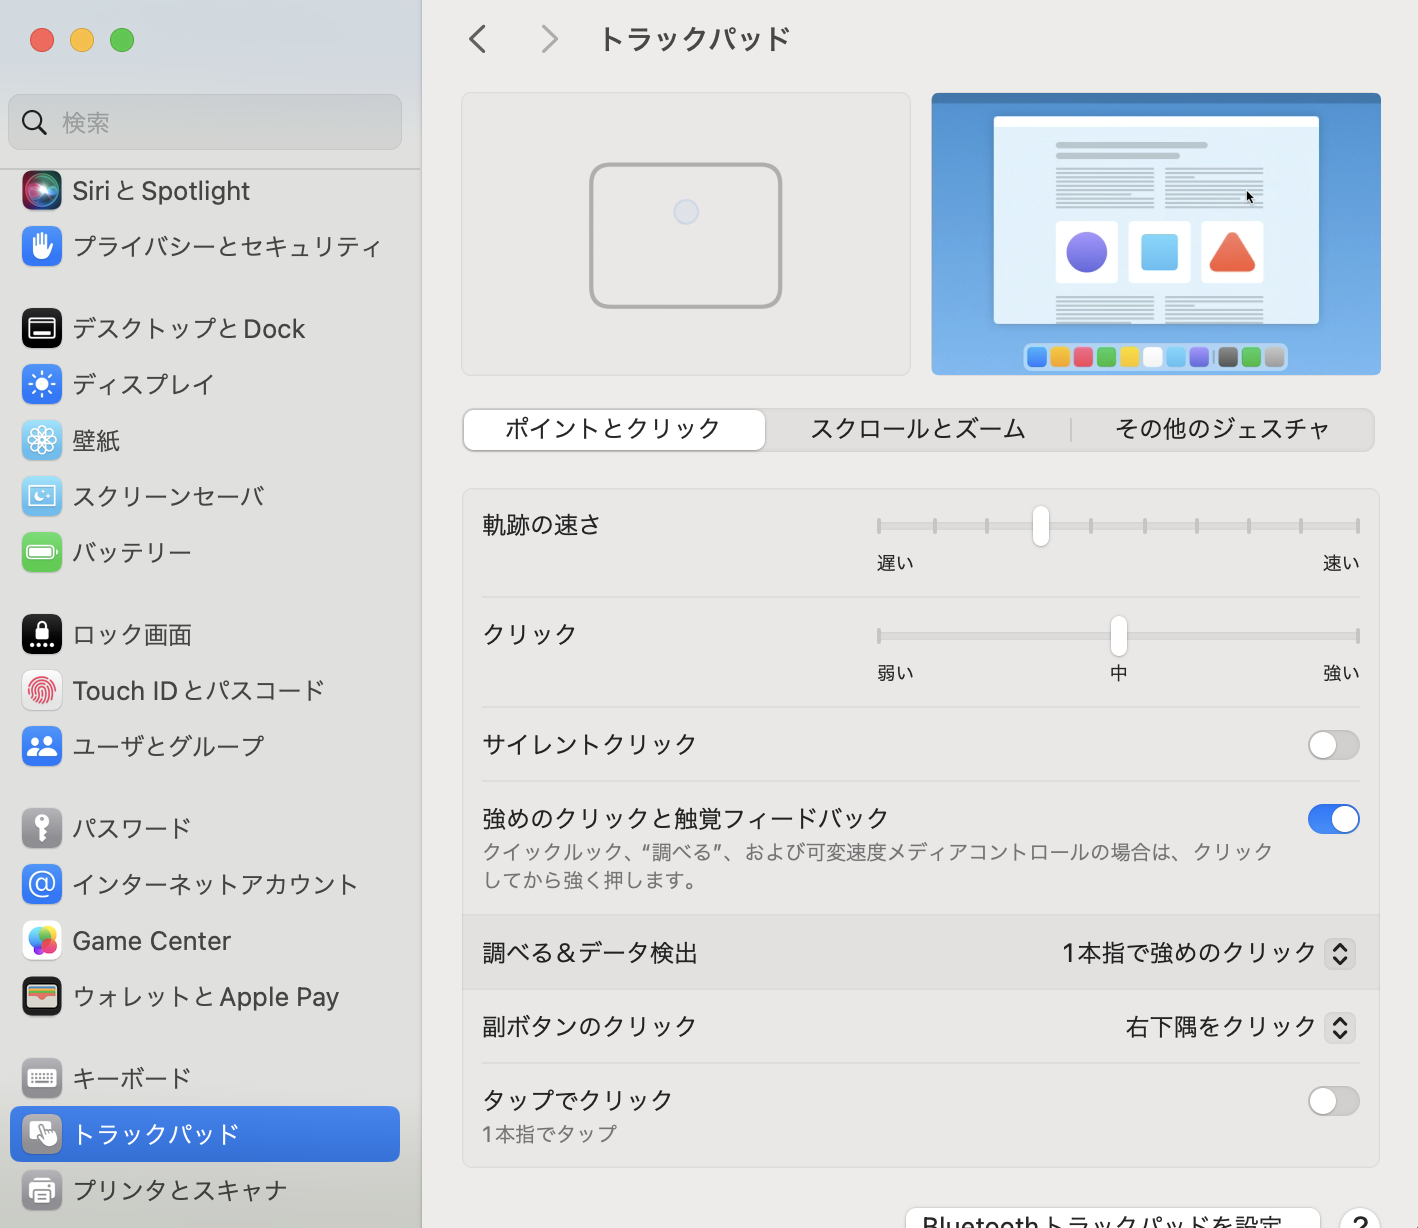Image resolution: width=1418 pixels, height=1228 pixels.
Task: Open ウォレットと Apple Pay icon
Action: tap(41, 996)
